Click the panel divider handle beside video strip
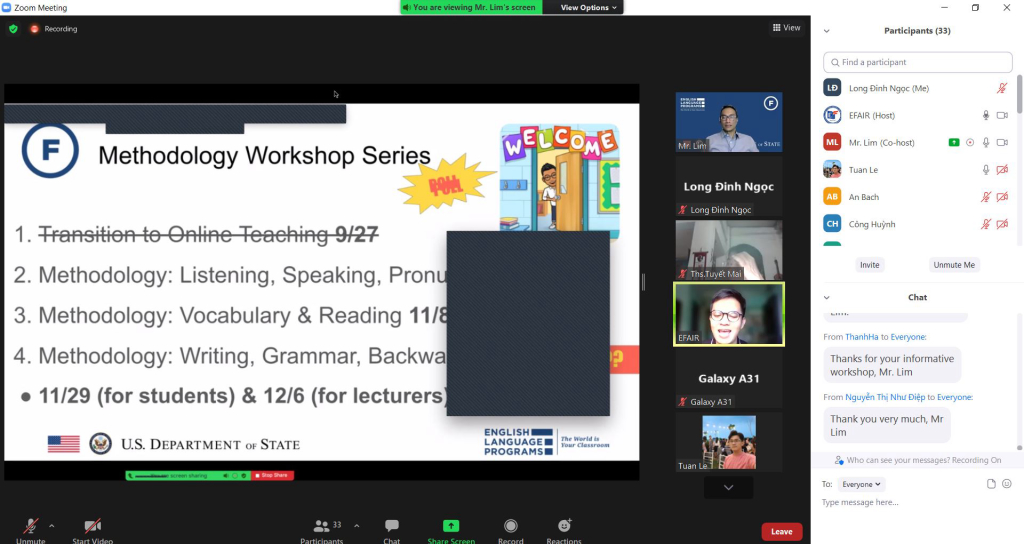 pos(643,281)
